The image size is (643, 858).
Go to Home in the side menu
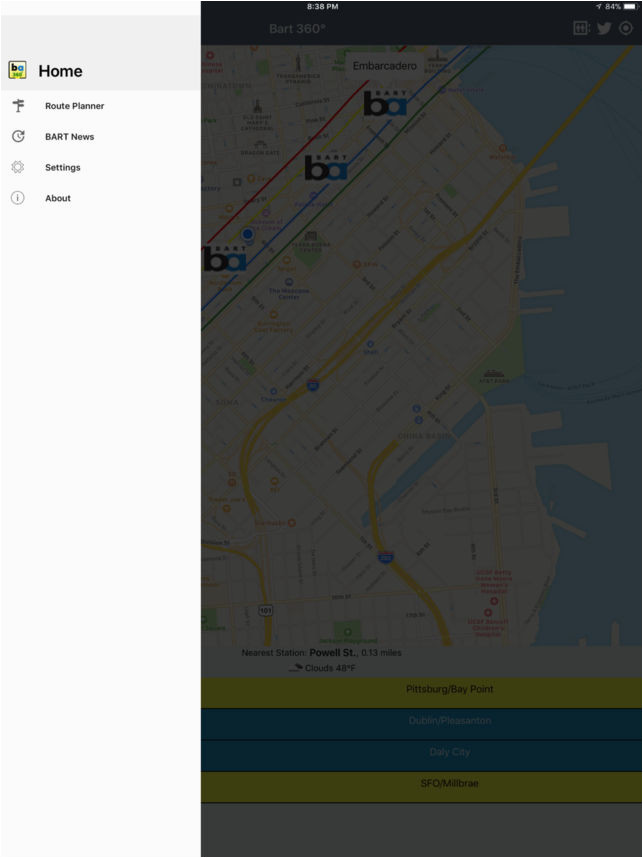click(100, 71)
